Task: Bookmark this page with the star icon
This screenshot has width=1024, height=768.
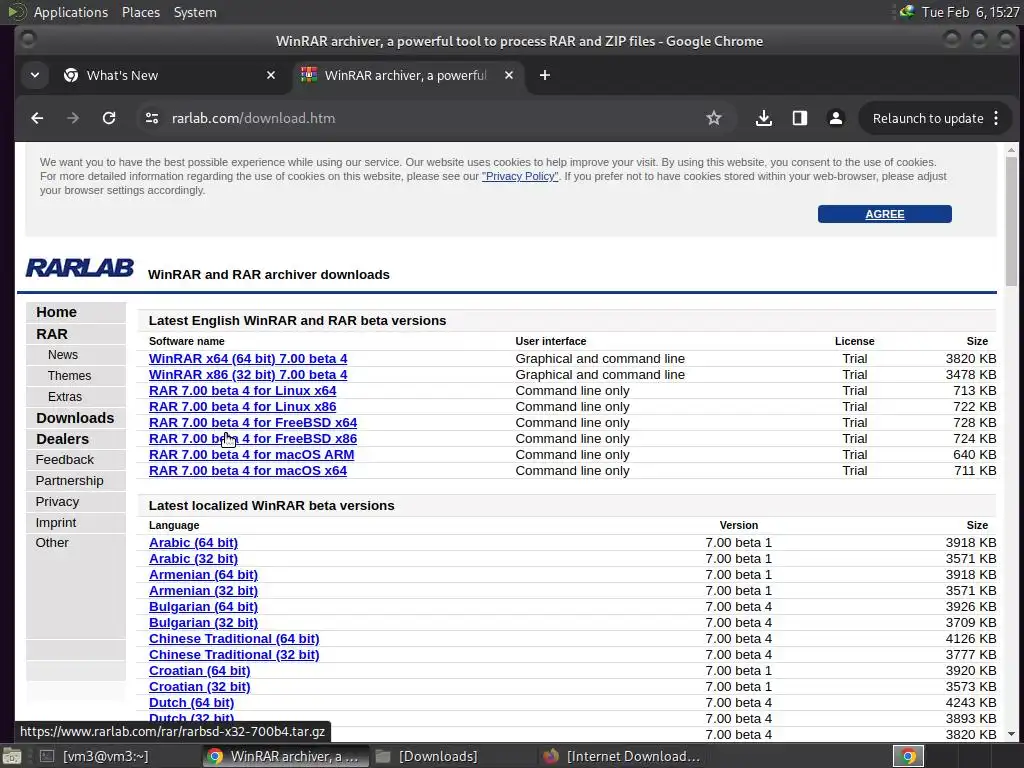Action: click(714, 118)
